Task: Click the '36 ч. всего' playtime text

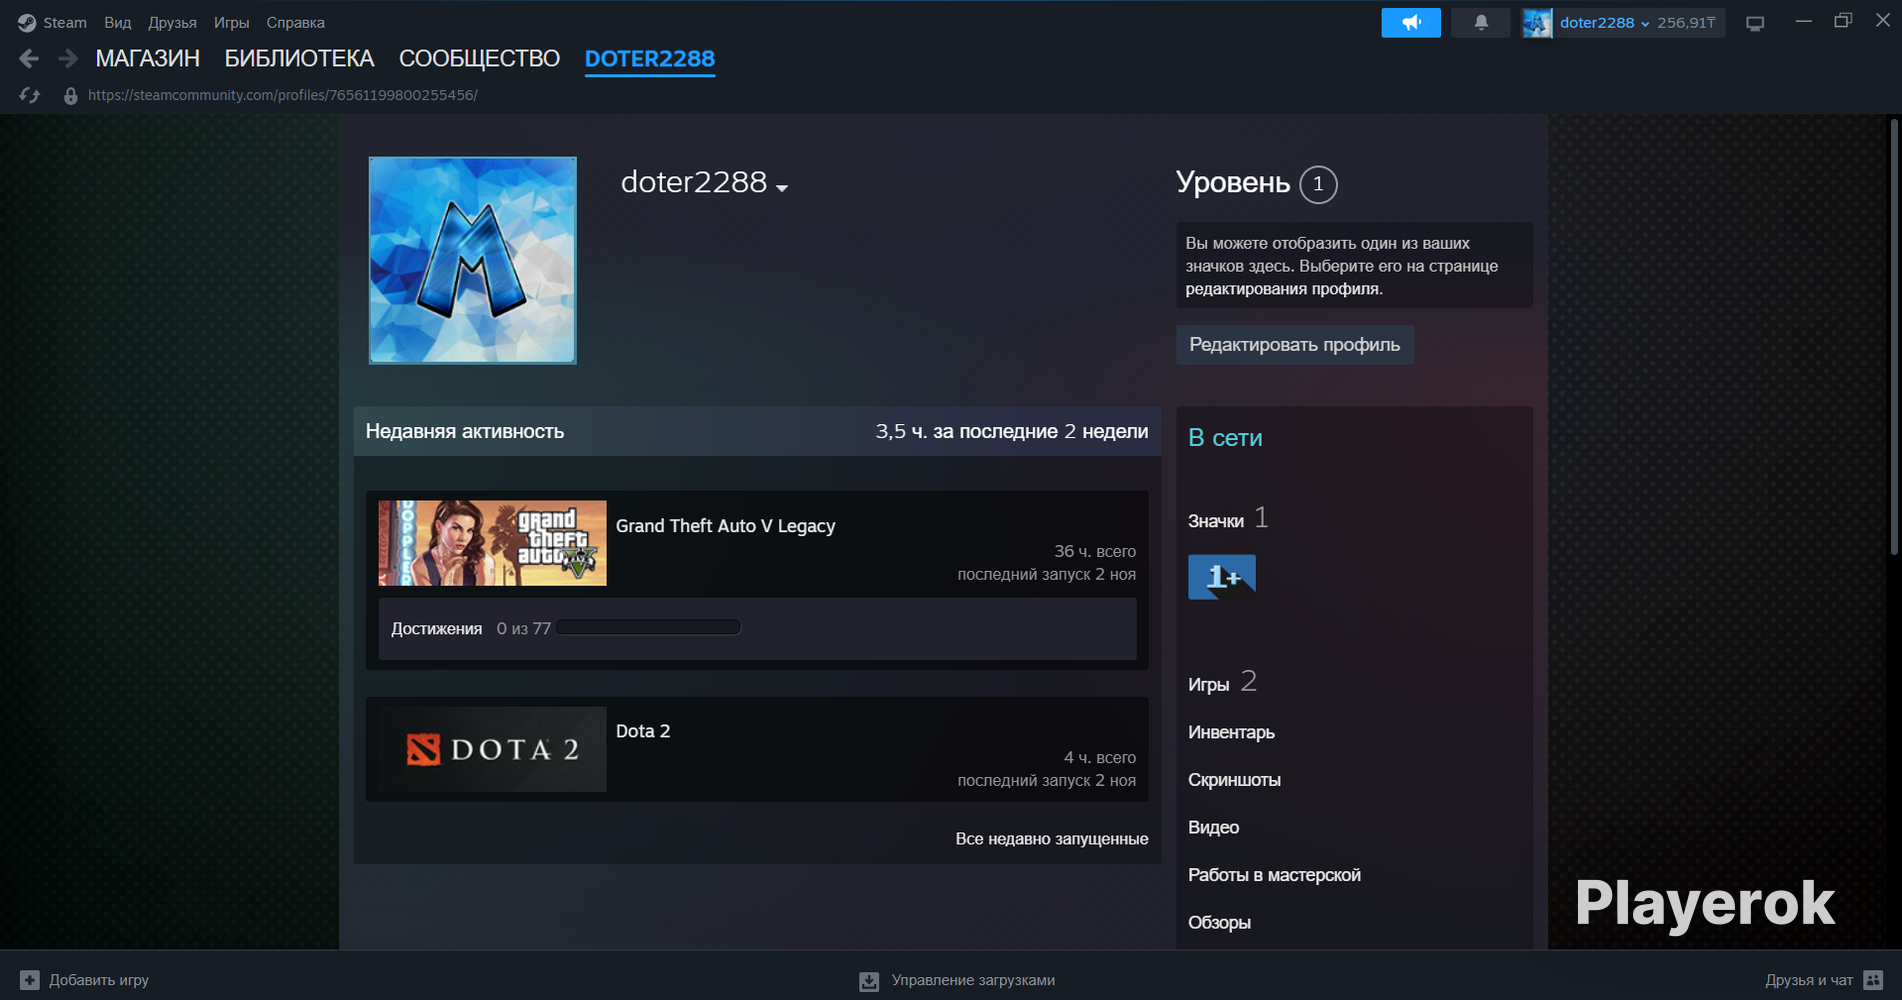Action: pyautogui.click(x=1095, y=551)
